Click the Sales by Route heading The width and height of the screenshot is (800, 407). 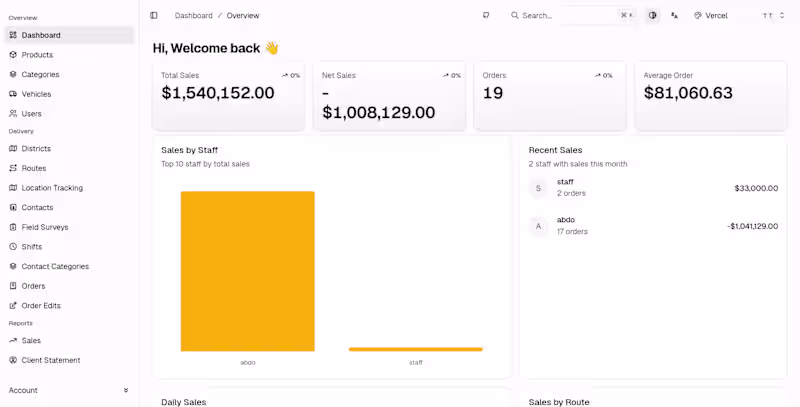(559, 402)
